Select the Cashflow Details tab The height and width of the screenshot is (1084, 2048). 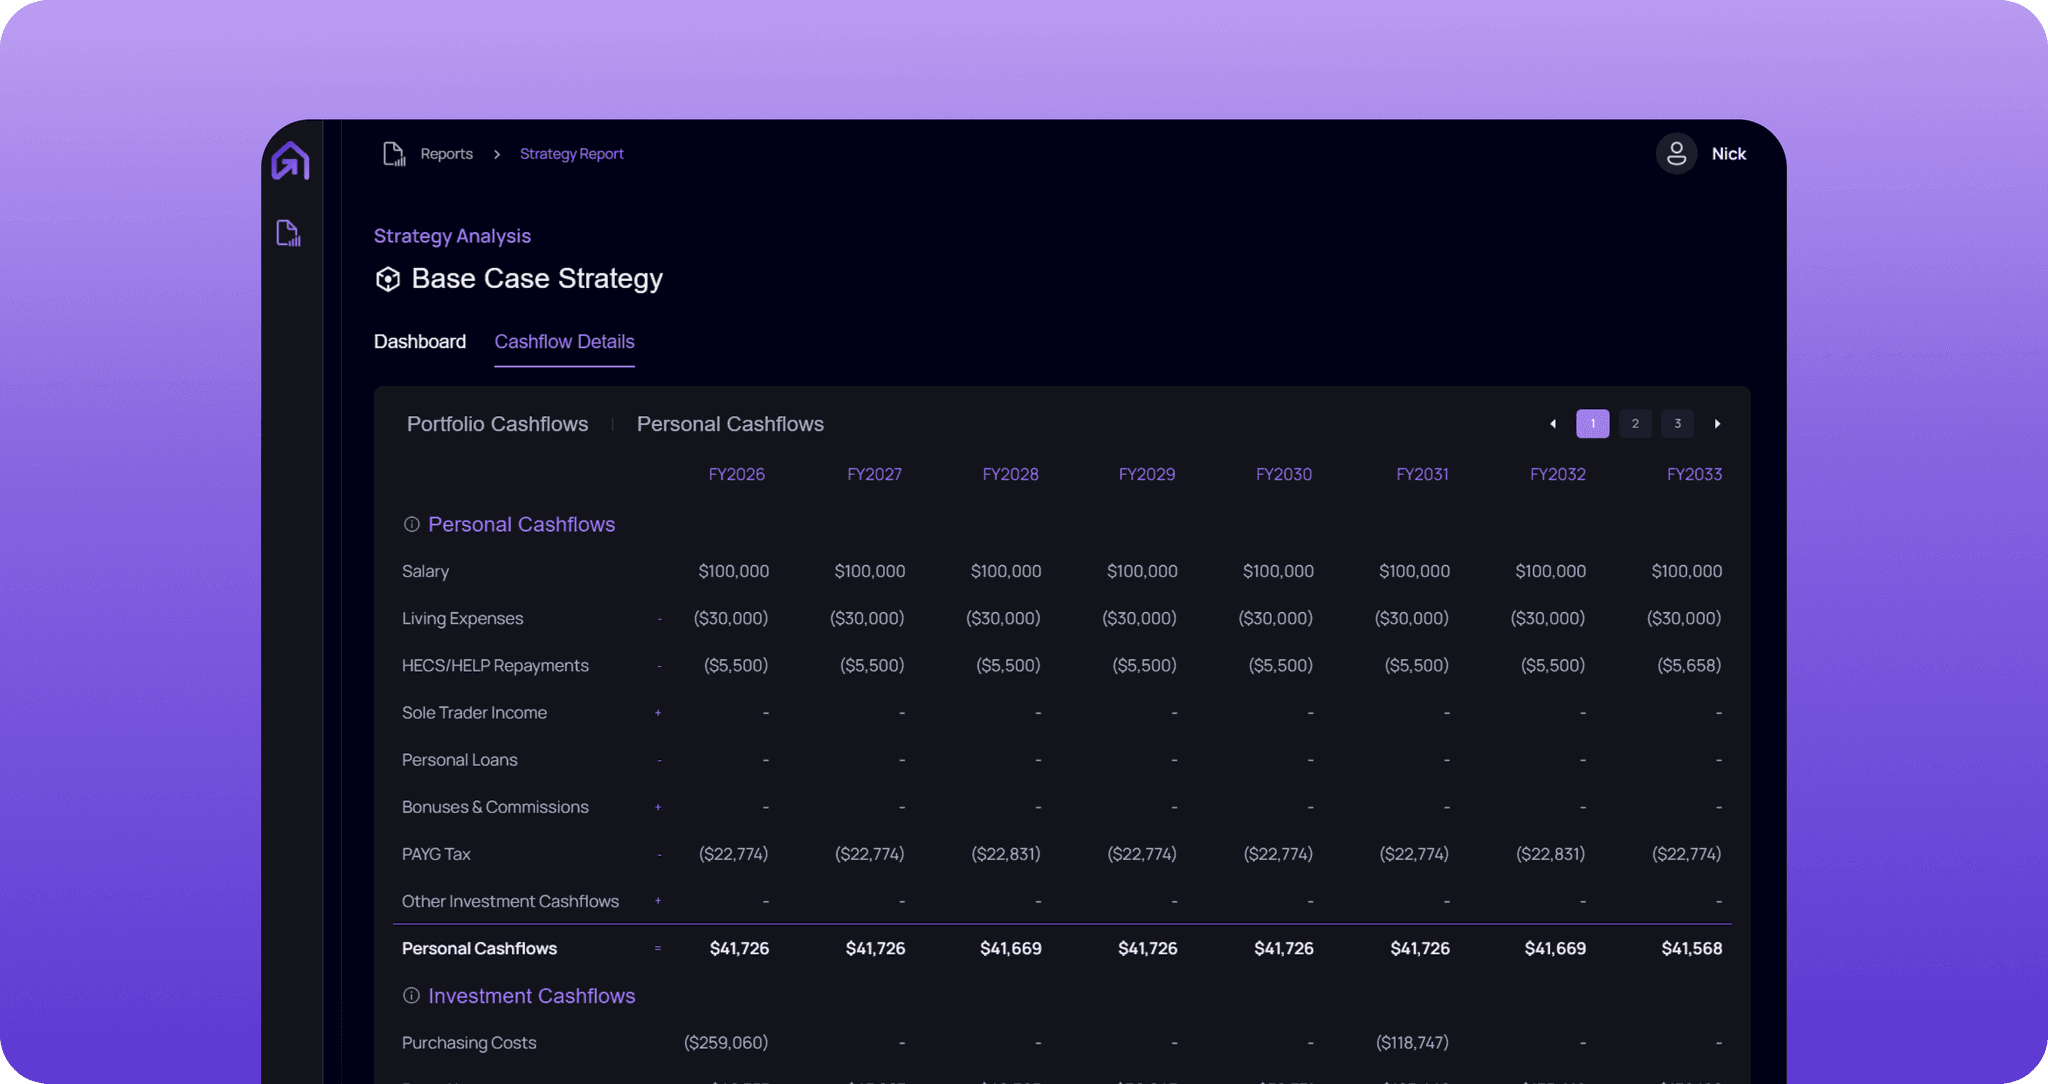pos(564,342)
